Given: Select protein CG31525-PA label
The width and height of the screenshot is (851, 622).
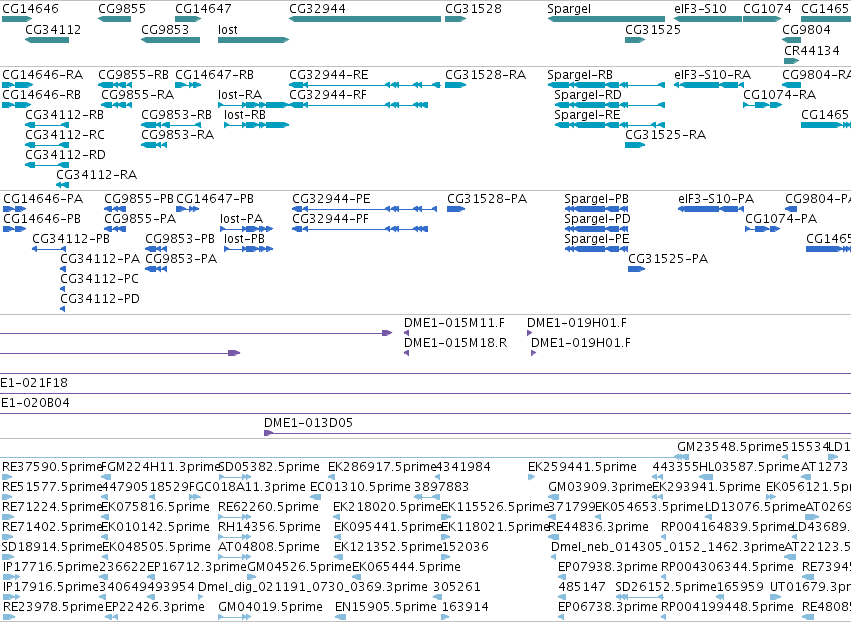Looking at the screenshot, I should [x=668, y=259].
